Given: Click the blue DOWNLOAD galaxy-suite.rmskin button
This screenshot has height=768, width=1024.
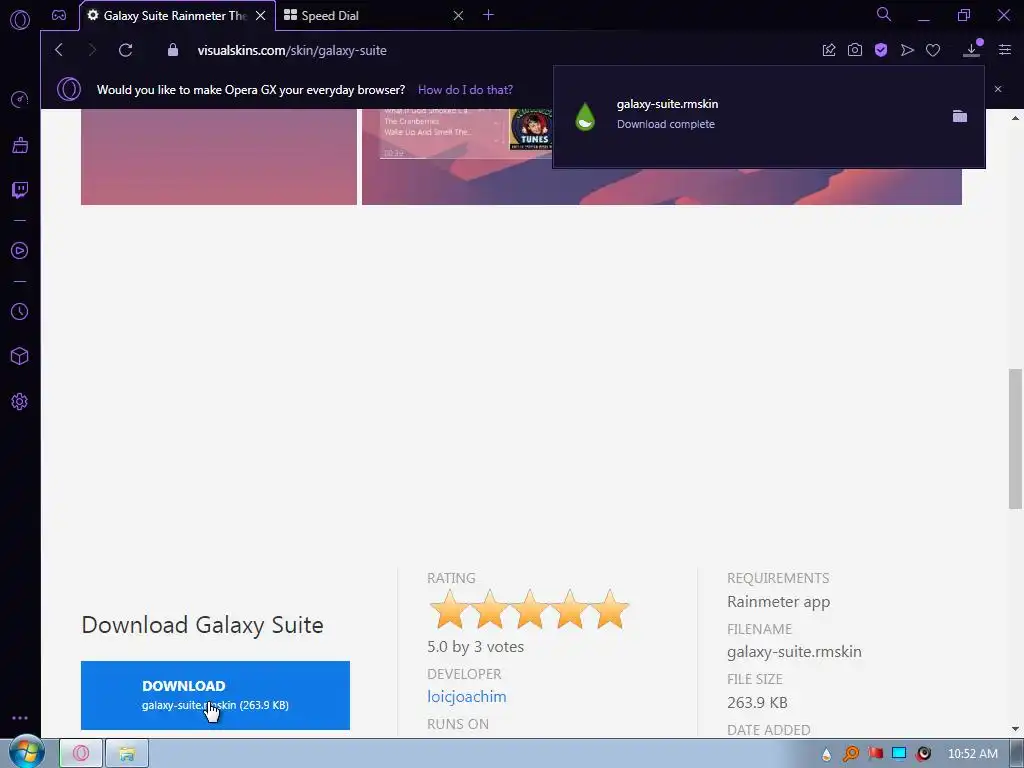Looking at the screenshot, I should (216, 695).
